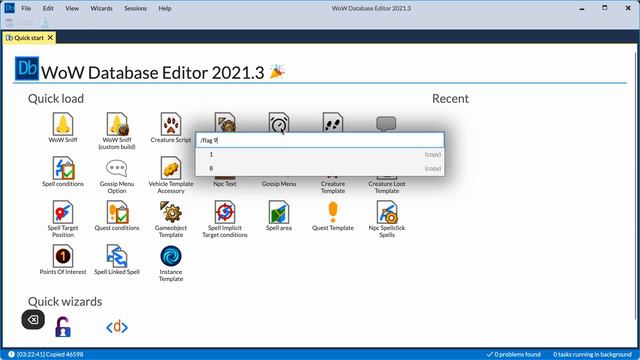
Task: Click the speech bubble icon above Creature Loot Template
Action: [x=386, y=123]
